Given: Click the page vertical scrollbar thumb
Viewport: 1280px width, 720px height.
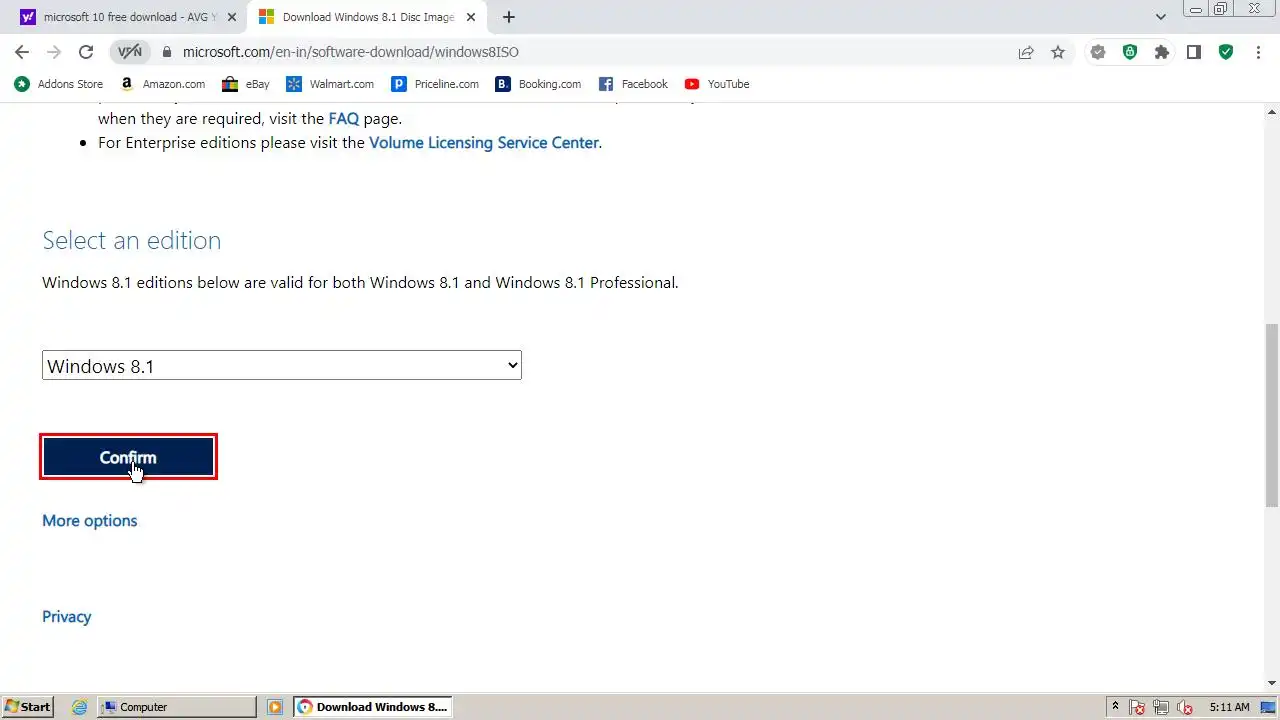Looking at the screenshot, I should click(x=1271, y=415).
